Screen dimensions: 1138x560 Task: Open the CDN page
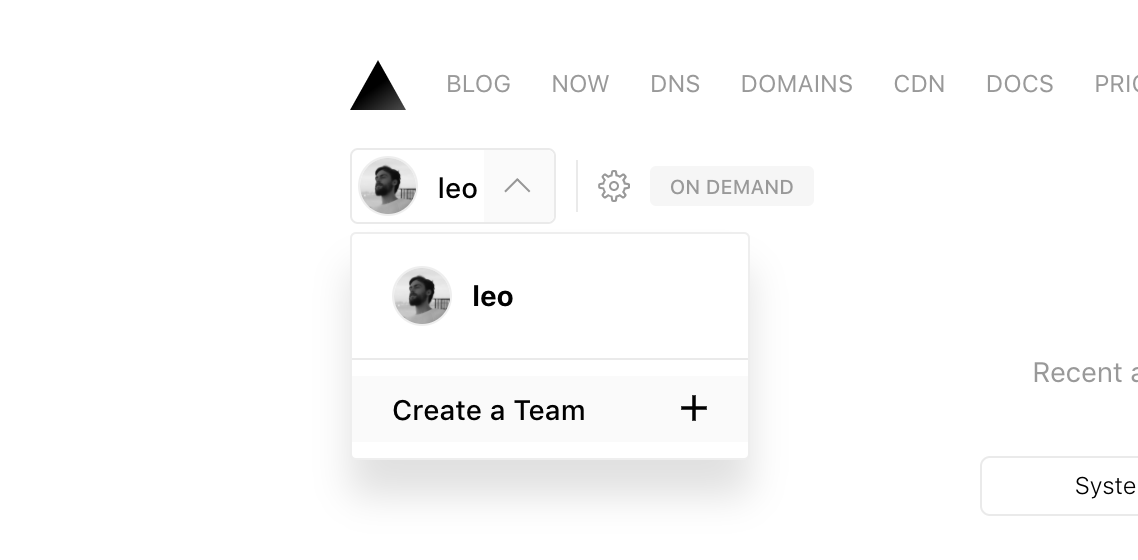tap(919, 84)
